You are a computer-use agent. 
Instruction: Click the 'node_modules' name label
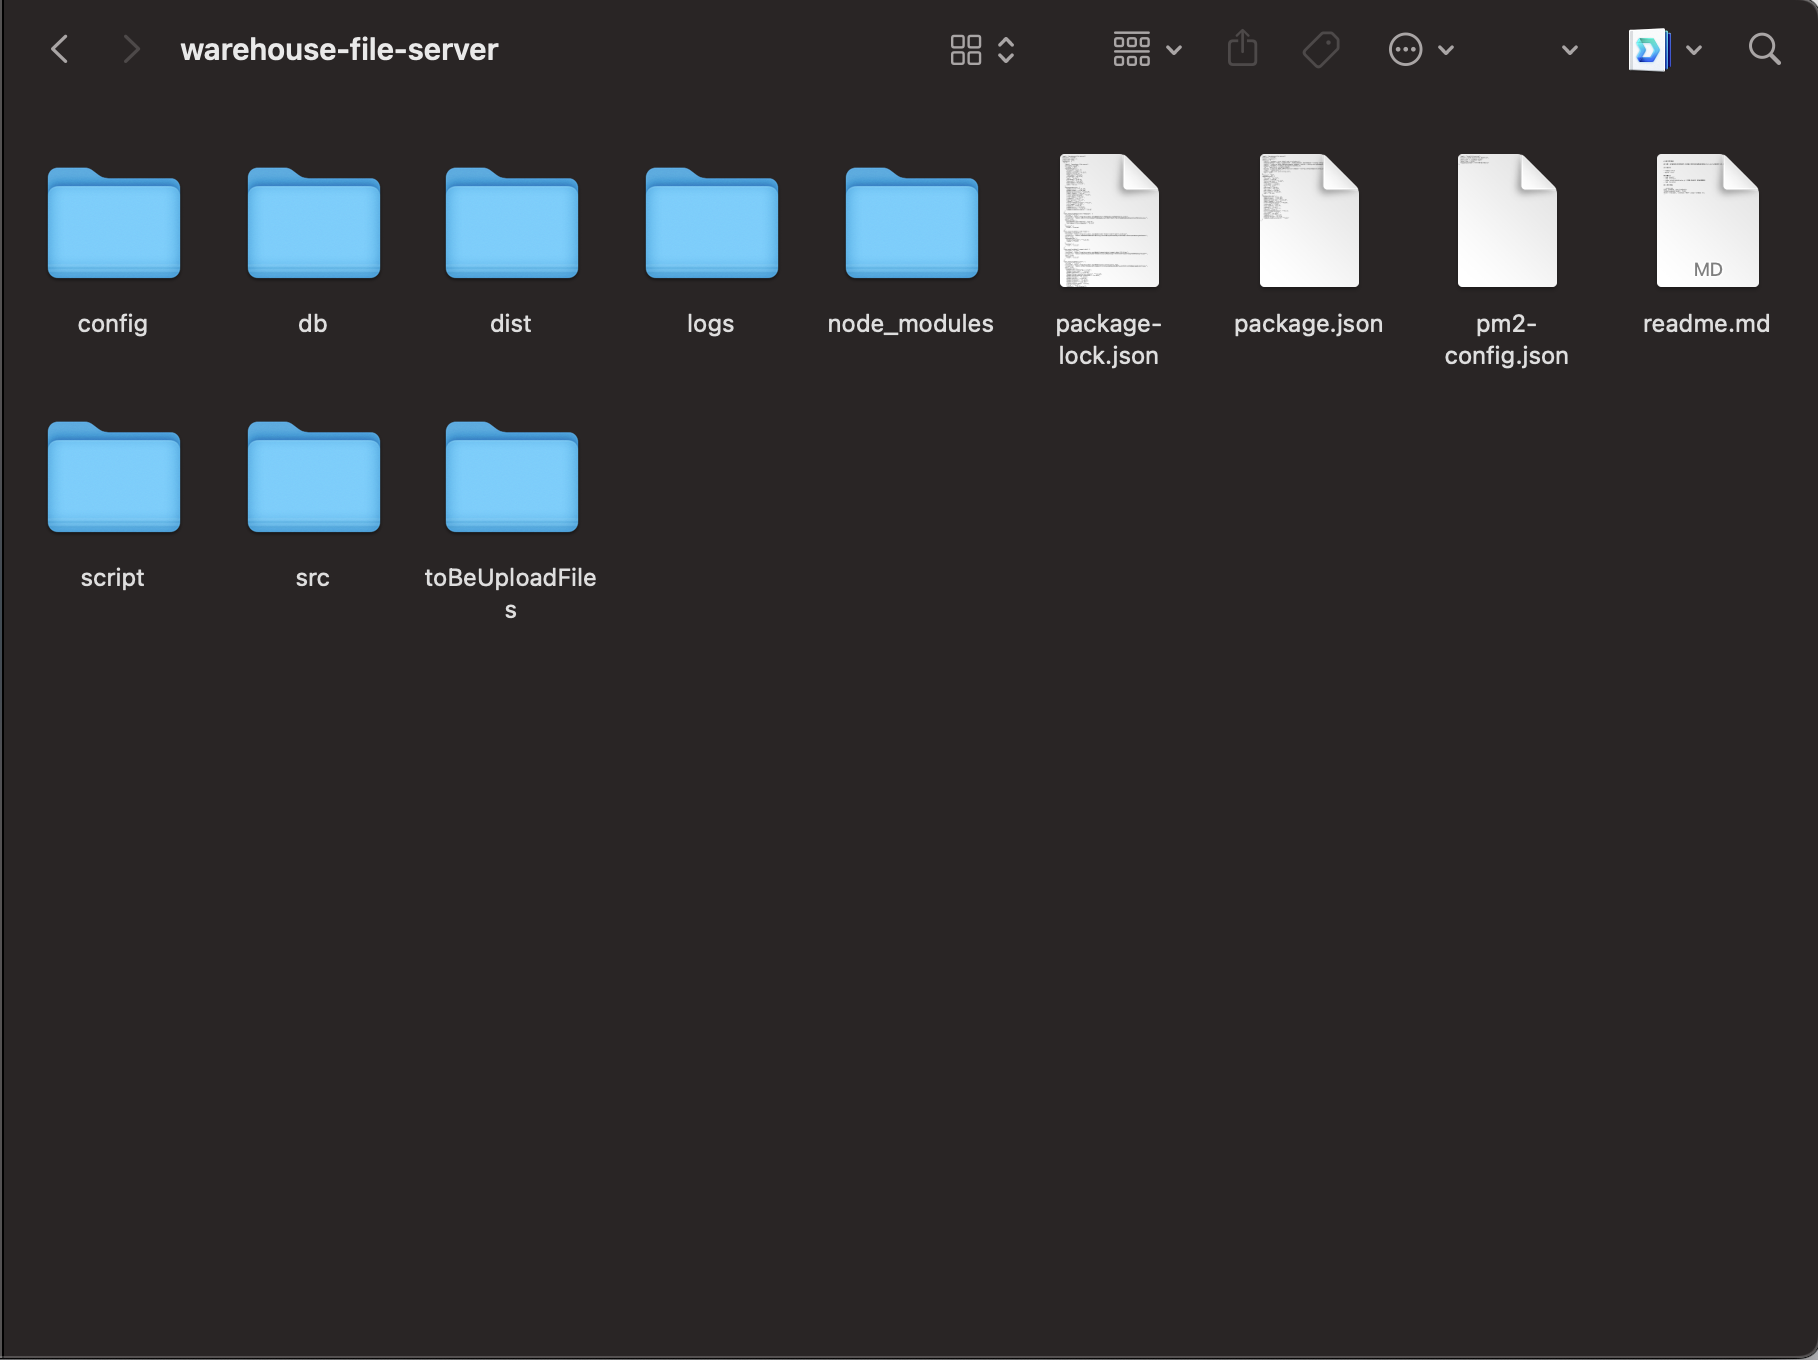[x=911, y=324]
